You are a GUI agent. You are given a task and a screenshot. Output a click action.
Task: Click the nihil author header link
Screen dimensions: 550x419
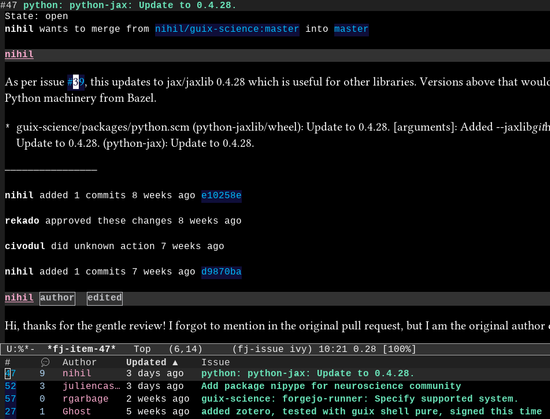coord(19,54)
